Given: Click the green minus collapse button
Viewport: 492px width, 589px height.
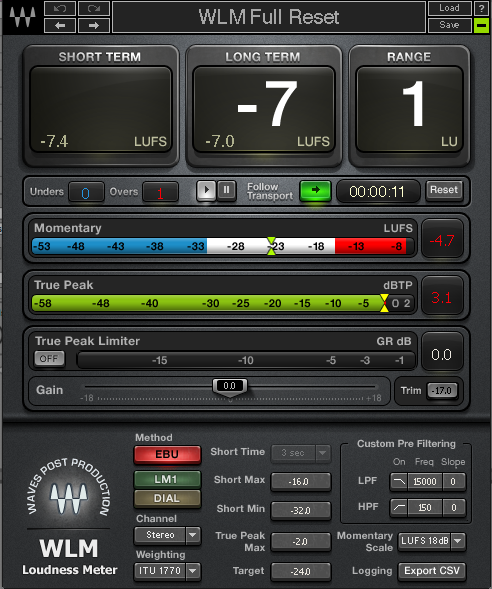Looking at the screenshot, I should (481, 26).
